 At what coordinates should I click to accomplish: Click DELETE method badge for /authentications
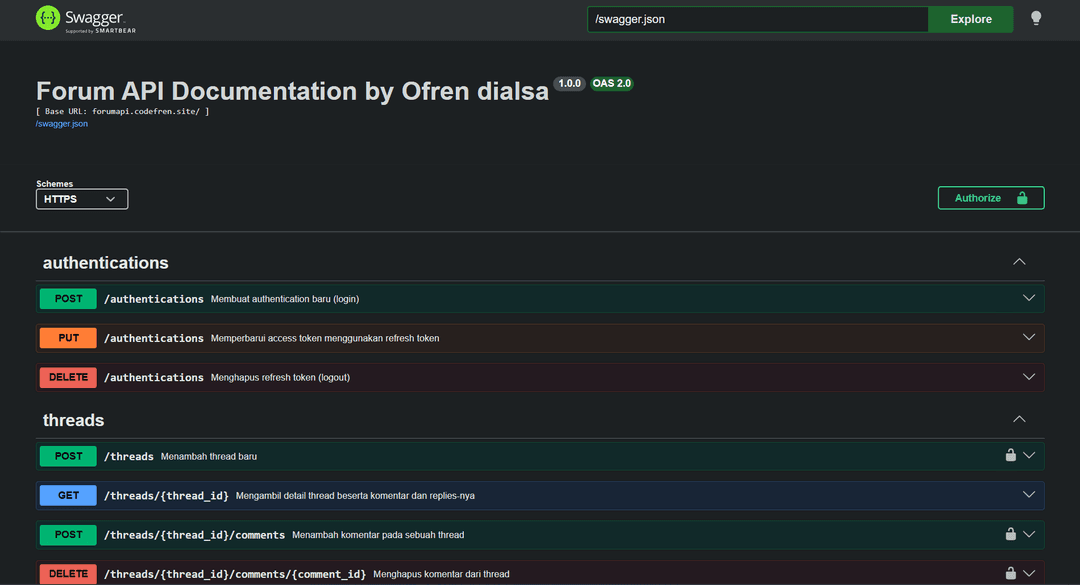point(68,377)
